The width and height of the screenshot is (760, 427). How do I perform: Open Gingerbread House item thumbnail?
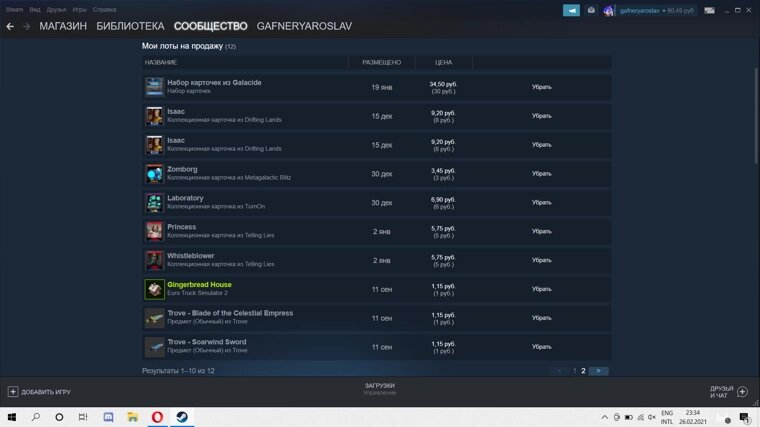pos(154,289)
